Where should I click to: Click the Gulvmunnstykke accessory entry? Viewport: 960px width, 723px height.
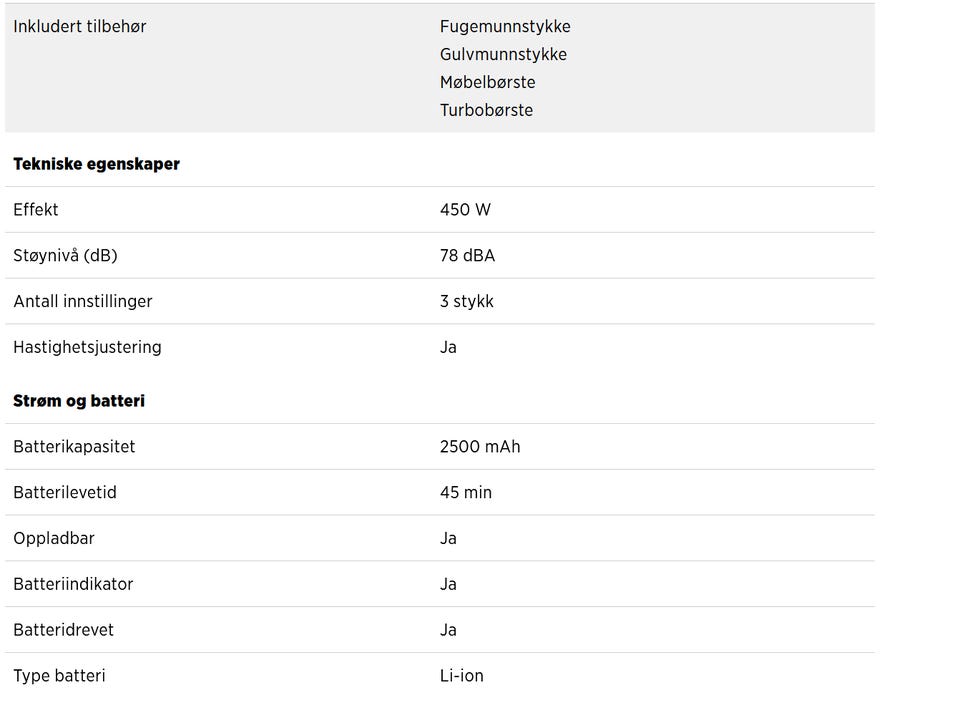(x=503, y=55)
